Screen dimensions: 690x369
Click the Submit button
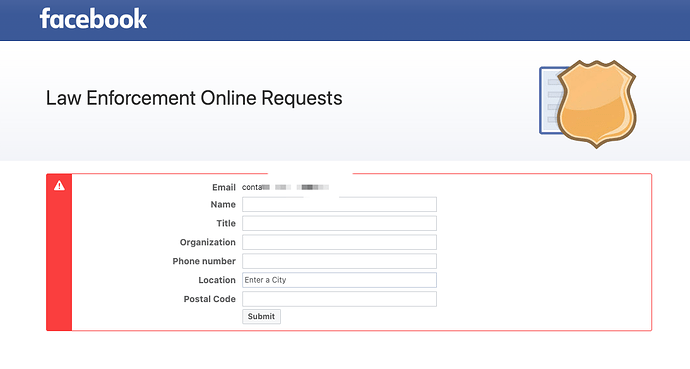(261, 317)
